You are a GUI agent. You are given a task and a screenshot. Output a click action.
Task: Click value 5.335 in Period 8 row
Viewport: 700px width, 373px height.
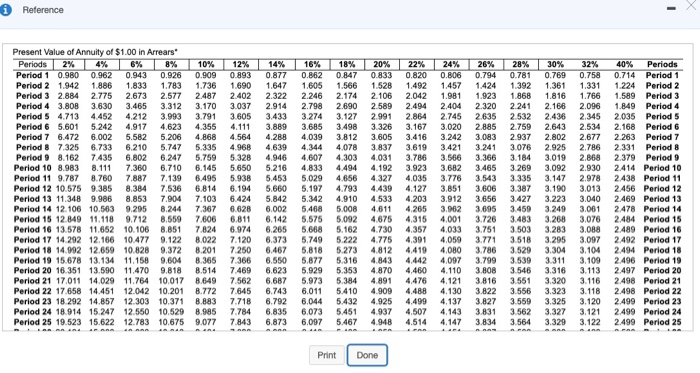[206, 147]
